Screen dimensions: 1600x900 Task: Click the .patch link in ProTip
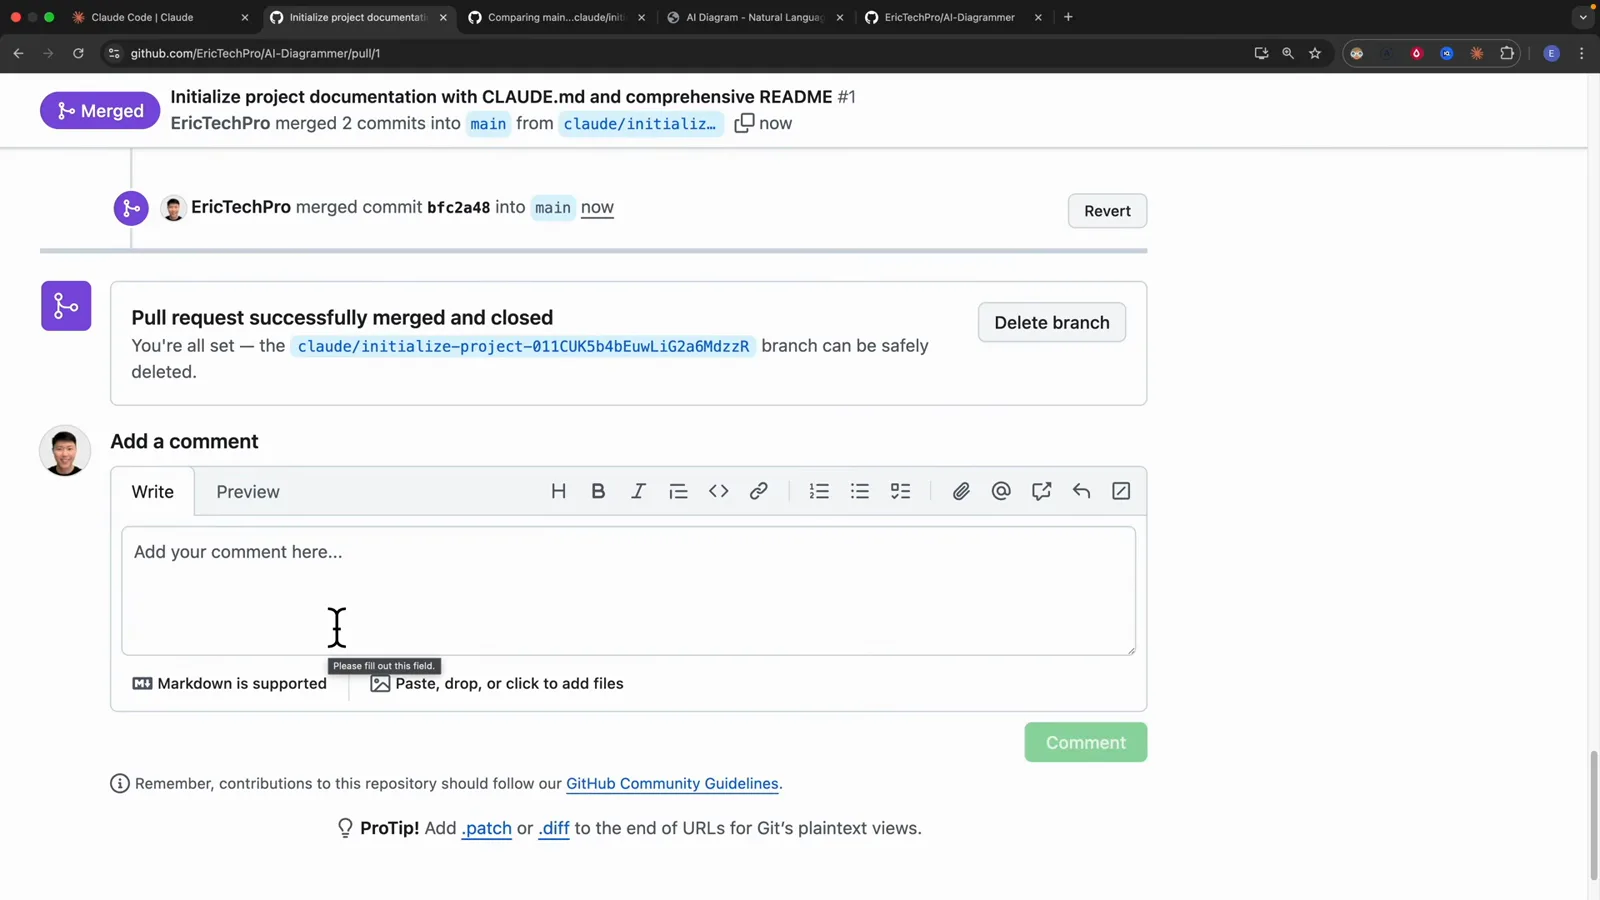[x=486, y=828]
